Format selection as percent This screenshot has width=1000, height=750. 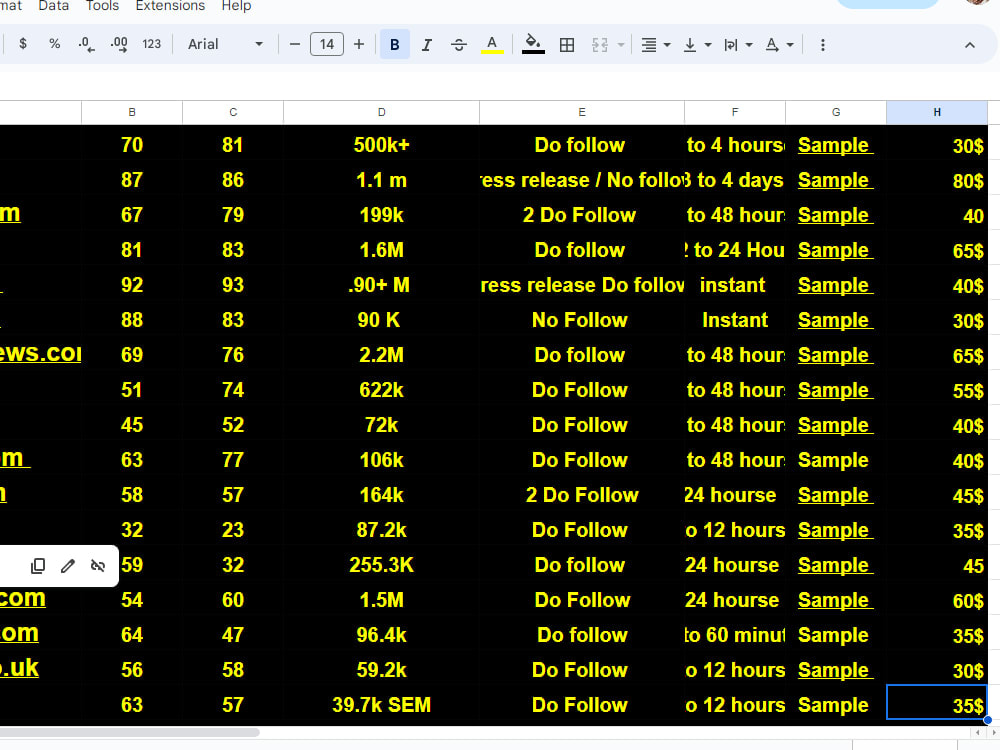(55, 44)
